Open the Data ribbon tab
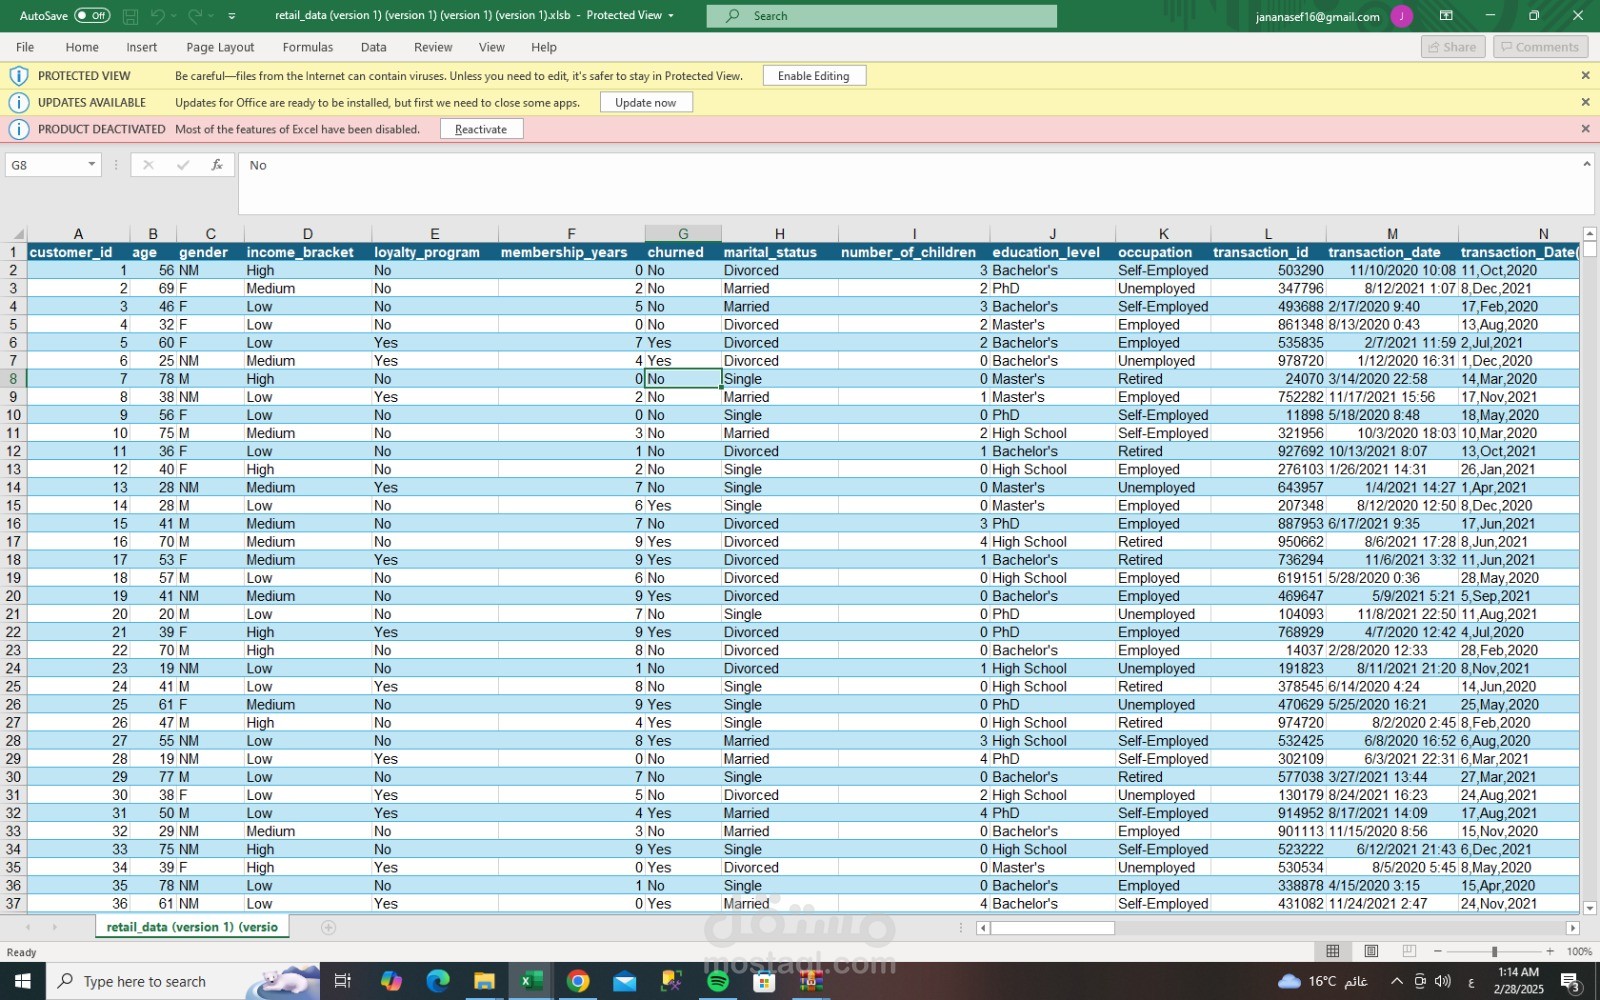 pyautogui.click(x=373, y=47)
